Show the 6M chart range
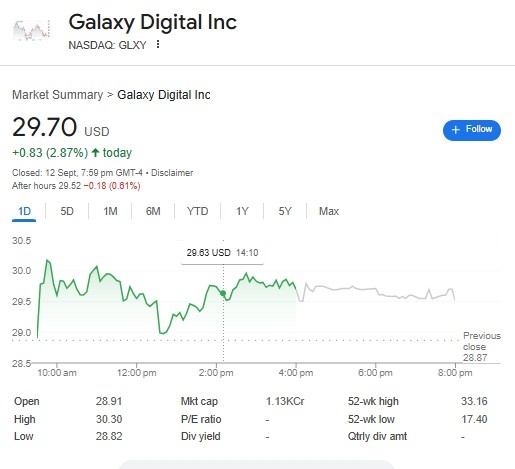This screenshot has width=515, height=469. (153, 211)
